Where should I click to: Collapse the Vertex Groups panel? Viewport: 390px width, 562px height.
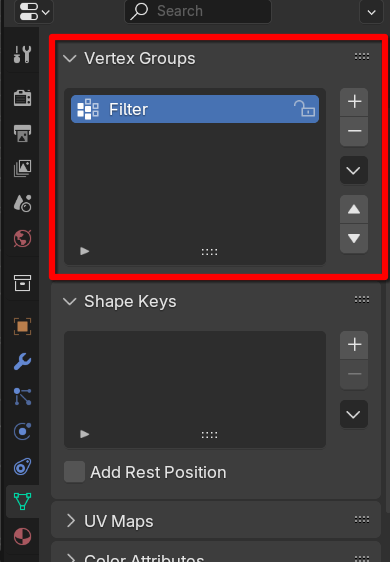[x=70, y=58]
